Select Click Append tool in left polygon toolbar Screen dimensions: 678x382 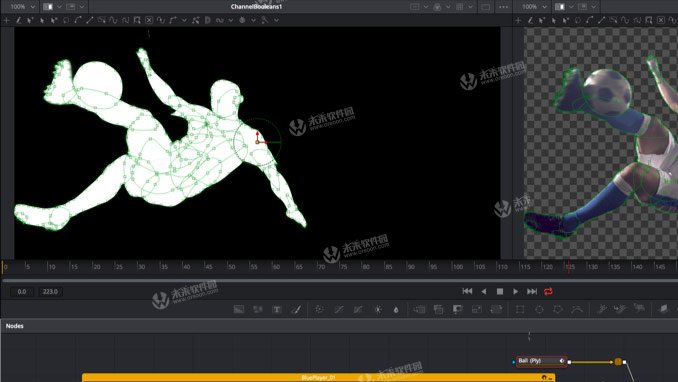point(6,20)
